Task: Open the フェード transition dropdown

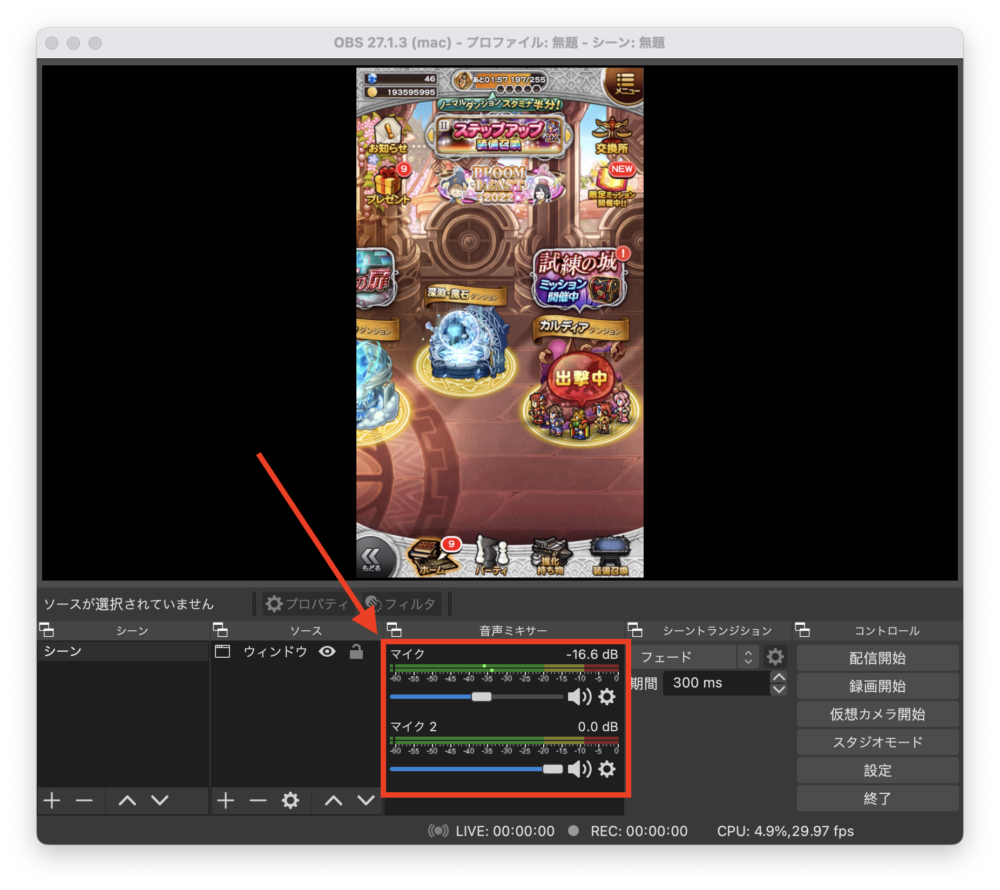Action: pos(696,657)
